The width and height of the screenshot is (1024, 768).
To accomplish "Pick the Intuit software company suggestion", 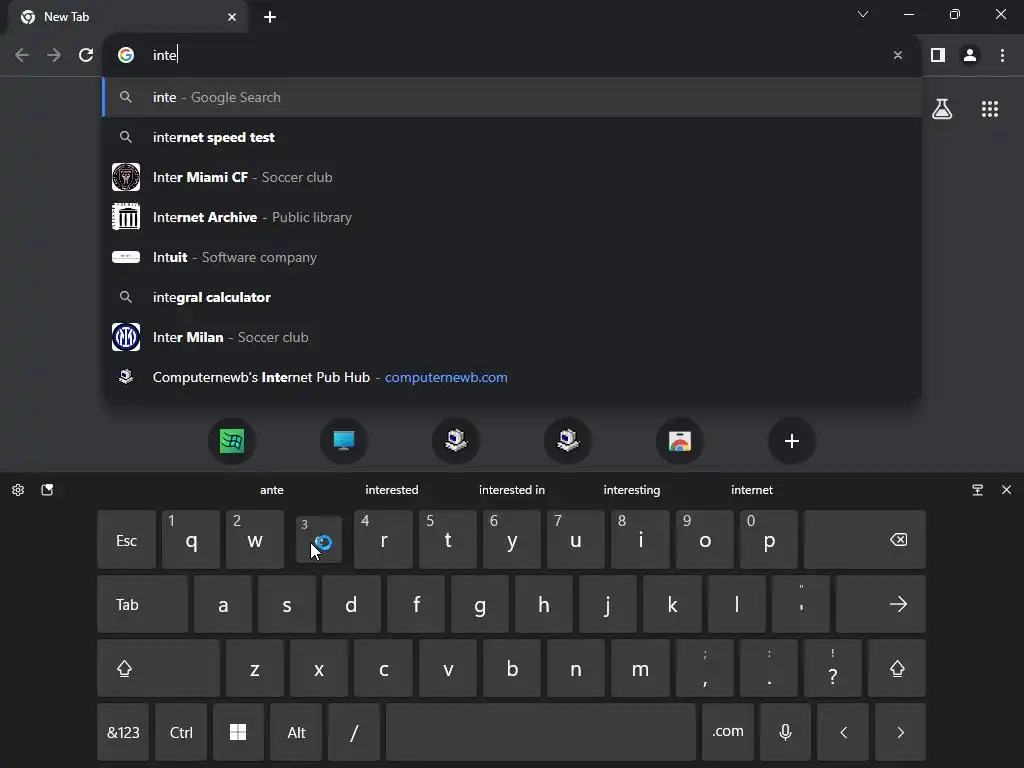I will click(x=512, y=257).
